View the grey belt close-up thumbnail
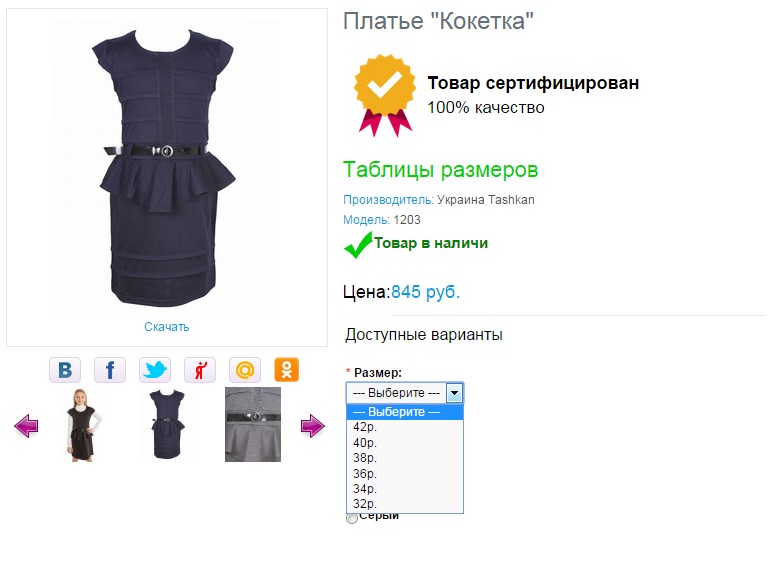The image size is (773, 567). [x=253, y=425]
